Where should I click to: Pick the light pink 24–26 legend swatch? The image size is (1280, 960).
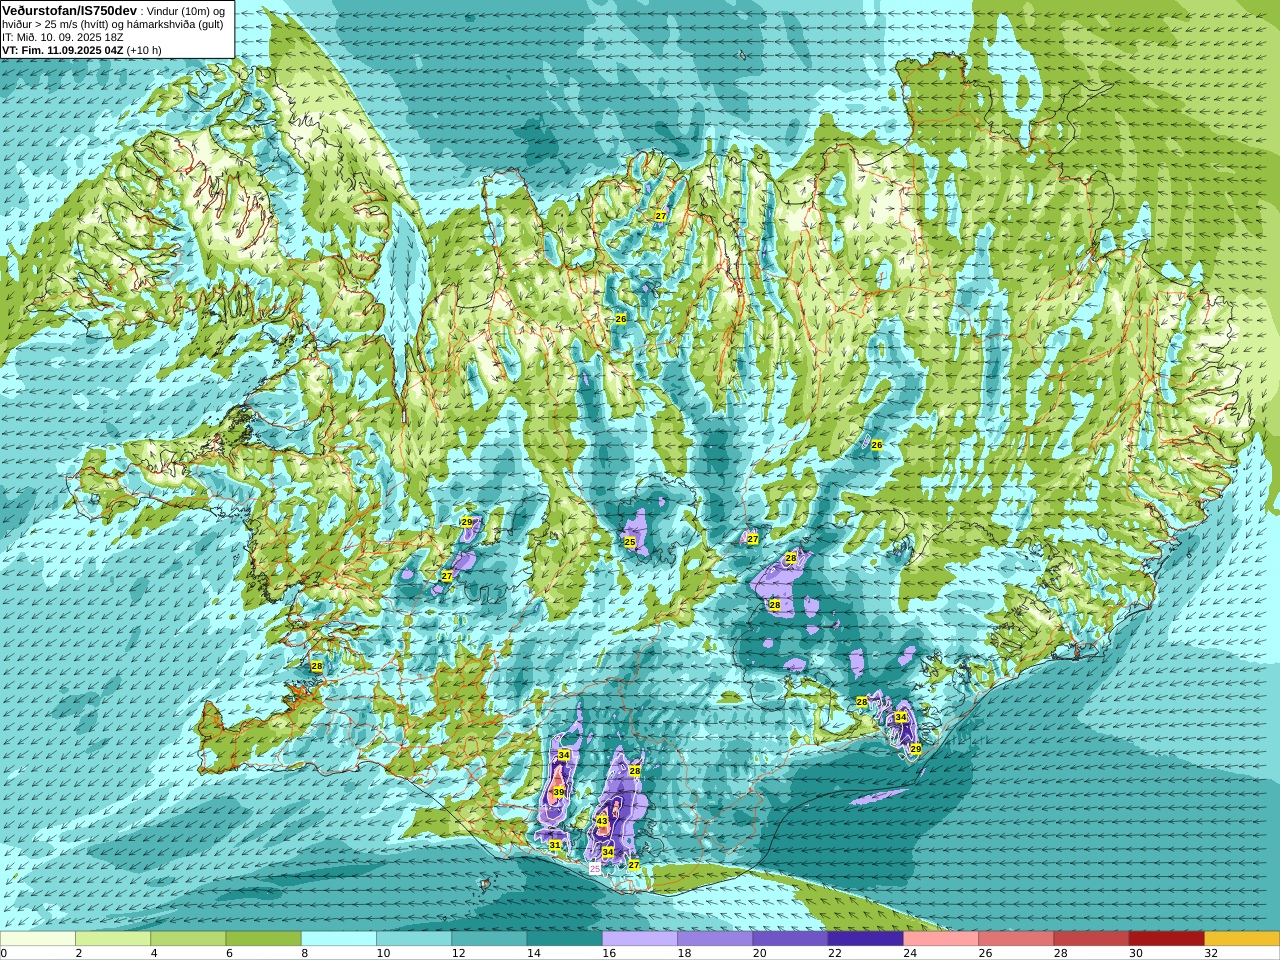(x=941, y=939)
